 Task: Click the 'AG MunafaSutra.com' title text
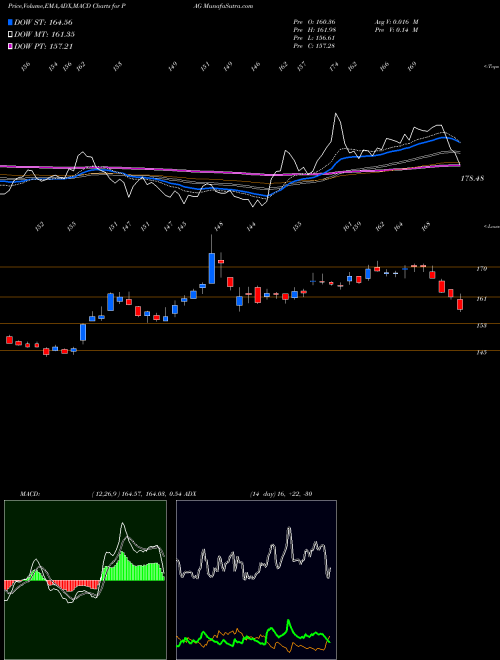(222, 6)
